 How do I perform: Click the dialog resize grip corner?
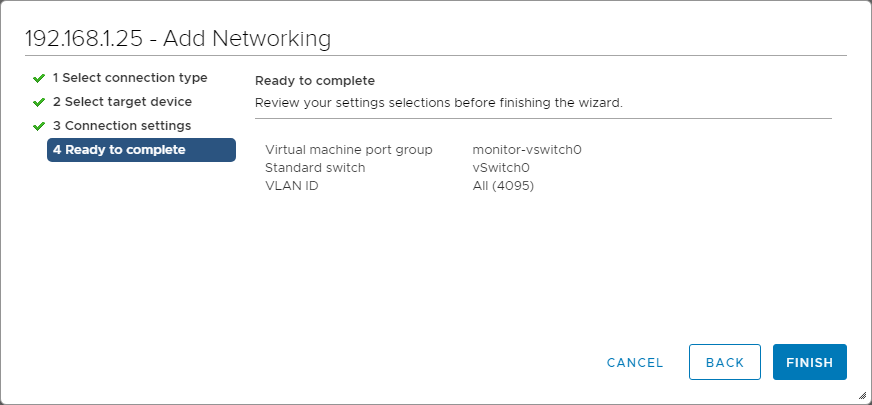tap(862, 395)
